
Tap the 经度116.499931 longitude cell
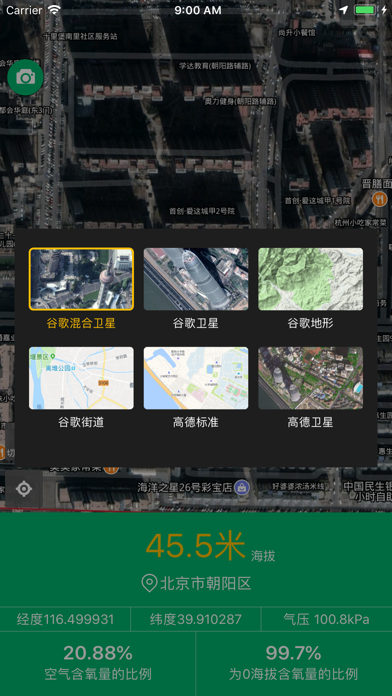coord(65,619)
